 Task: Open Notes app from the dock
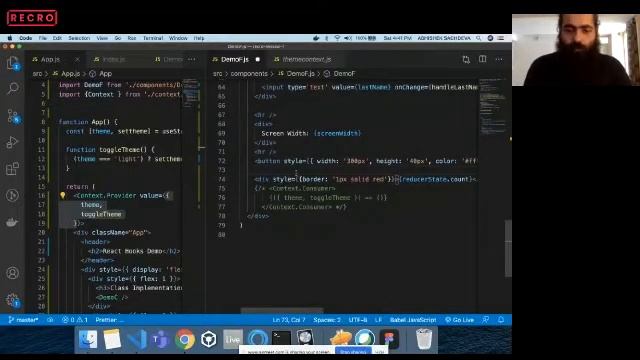[x=112, y=339]
